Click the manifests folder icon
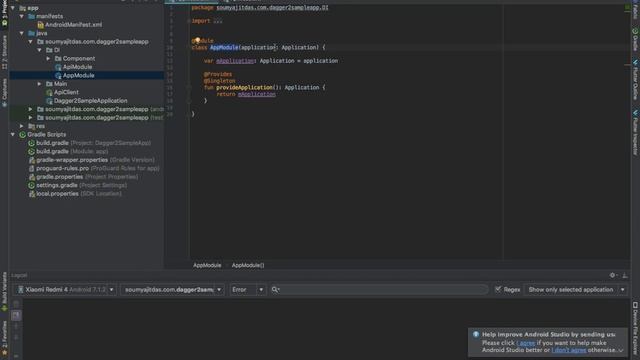Viewport: 640px width, 360px height. click(x=31, y=16)
